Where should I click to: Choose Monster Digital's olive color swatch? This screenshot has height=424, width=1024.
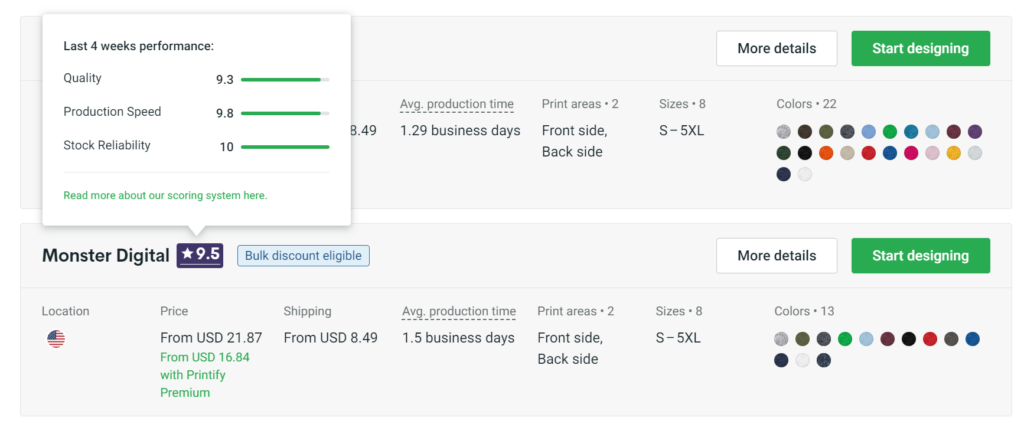[x=803, y=339]
